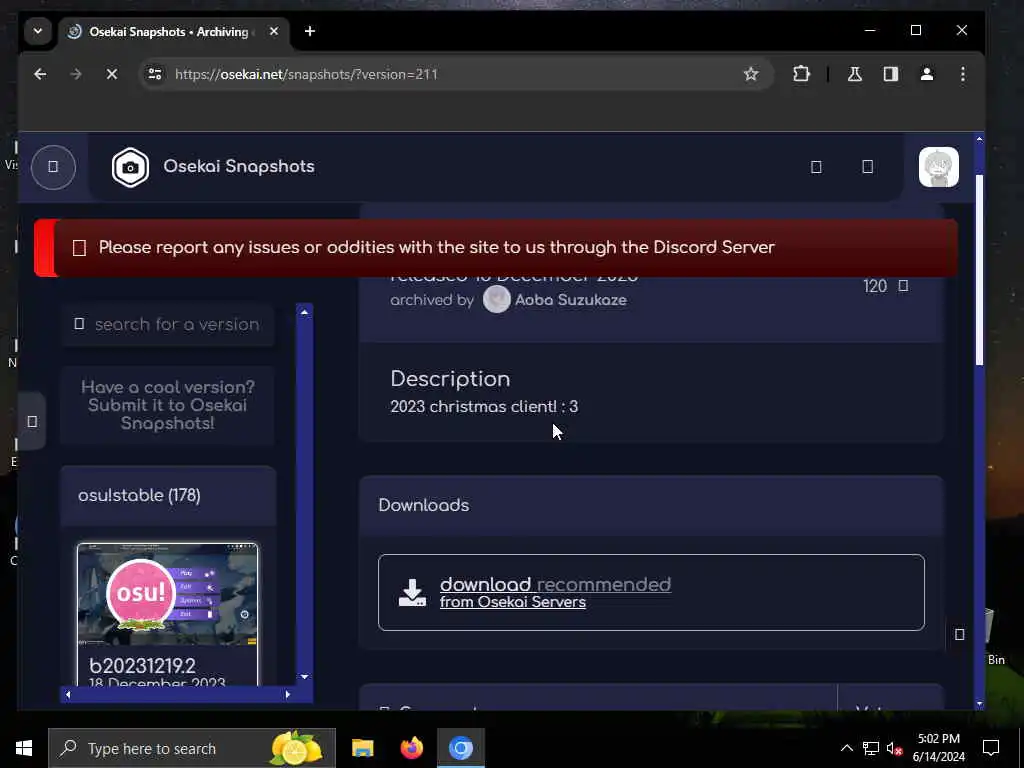Open the Chrome extensions puzzle icon
Image resolution: width=1024 pixels, height=768 pixels.
(801, 74)
